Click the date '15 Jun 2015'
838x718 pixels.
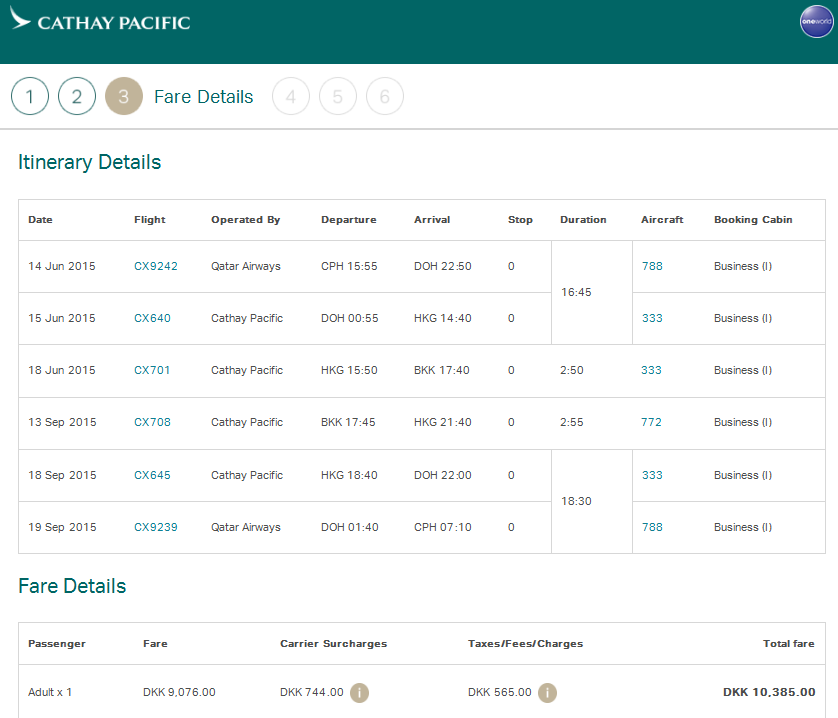click(x=62, y=318)
